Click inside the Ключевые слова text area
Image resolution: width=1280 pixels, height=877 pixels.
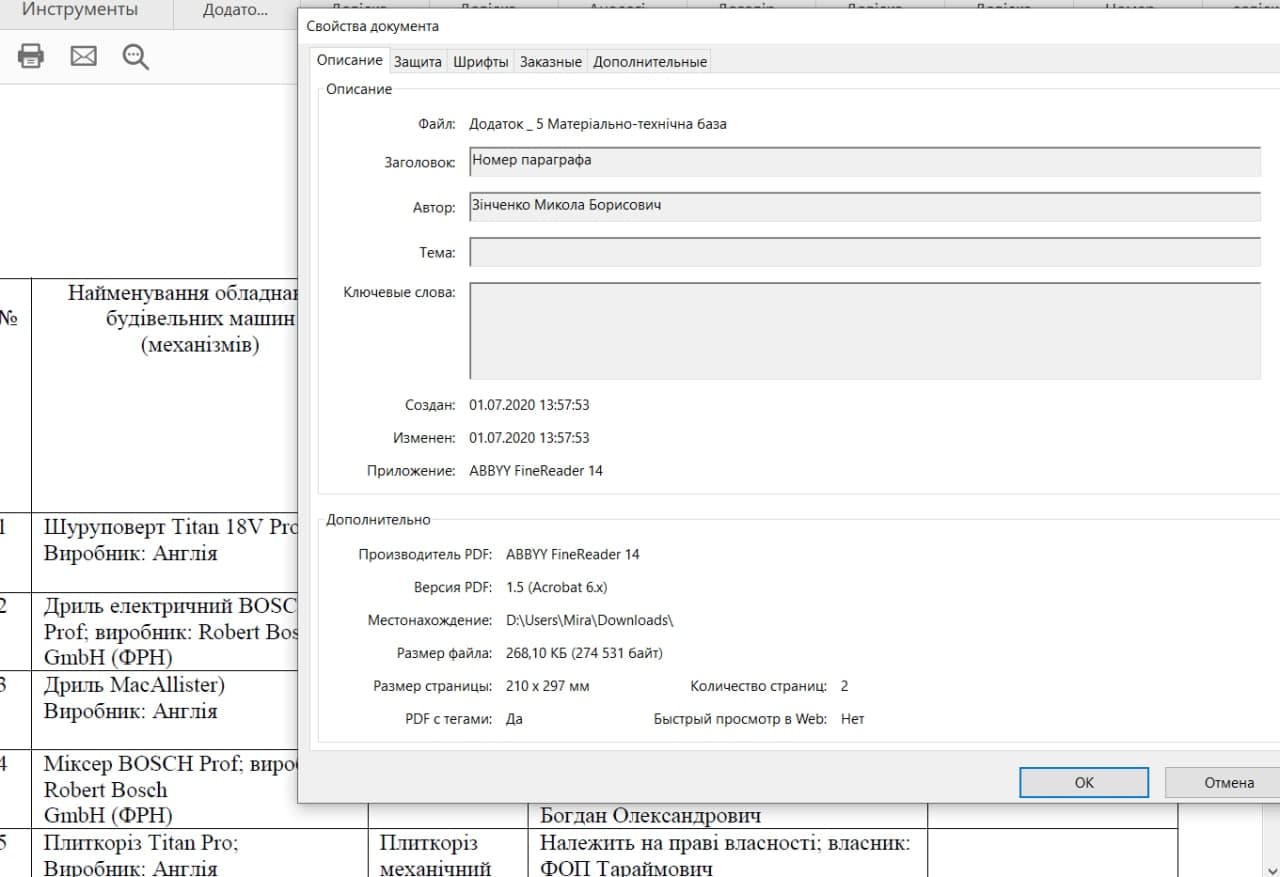tap(864, 331)
